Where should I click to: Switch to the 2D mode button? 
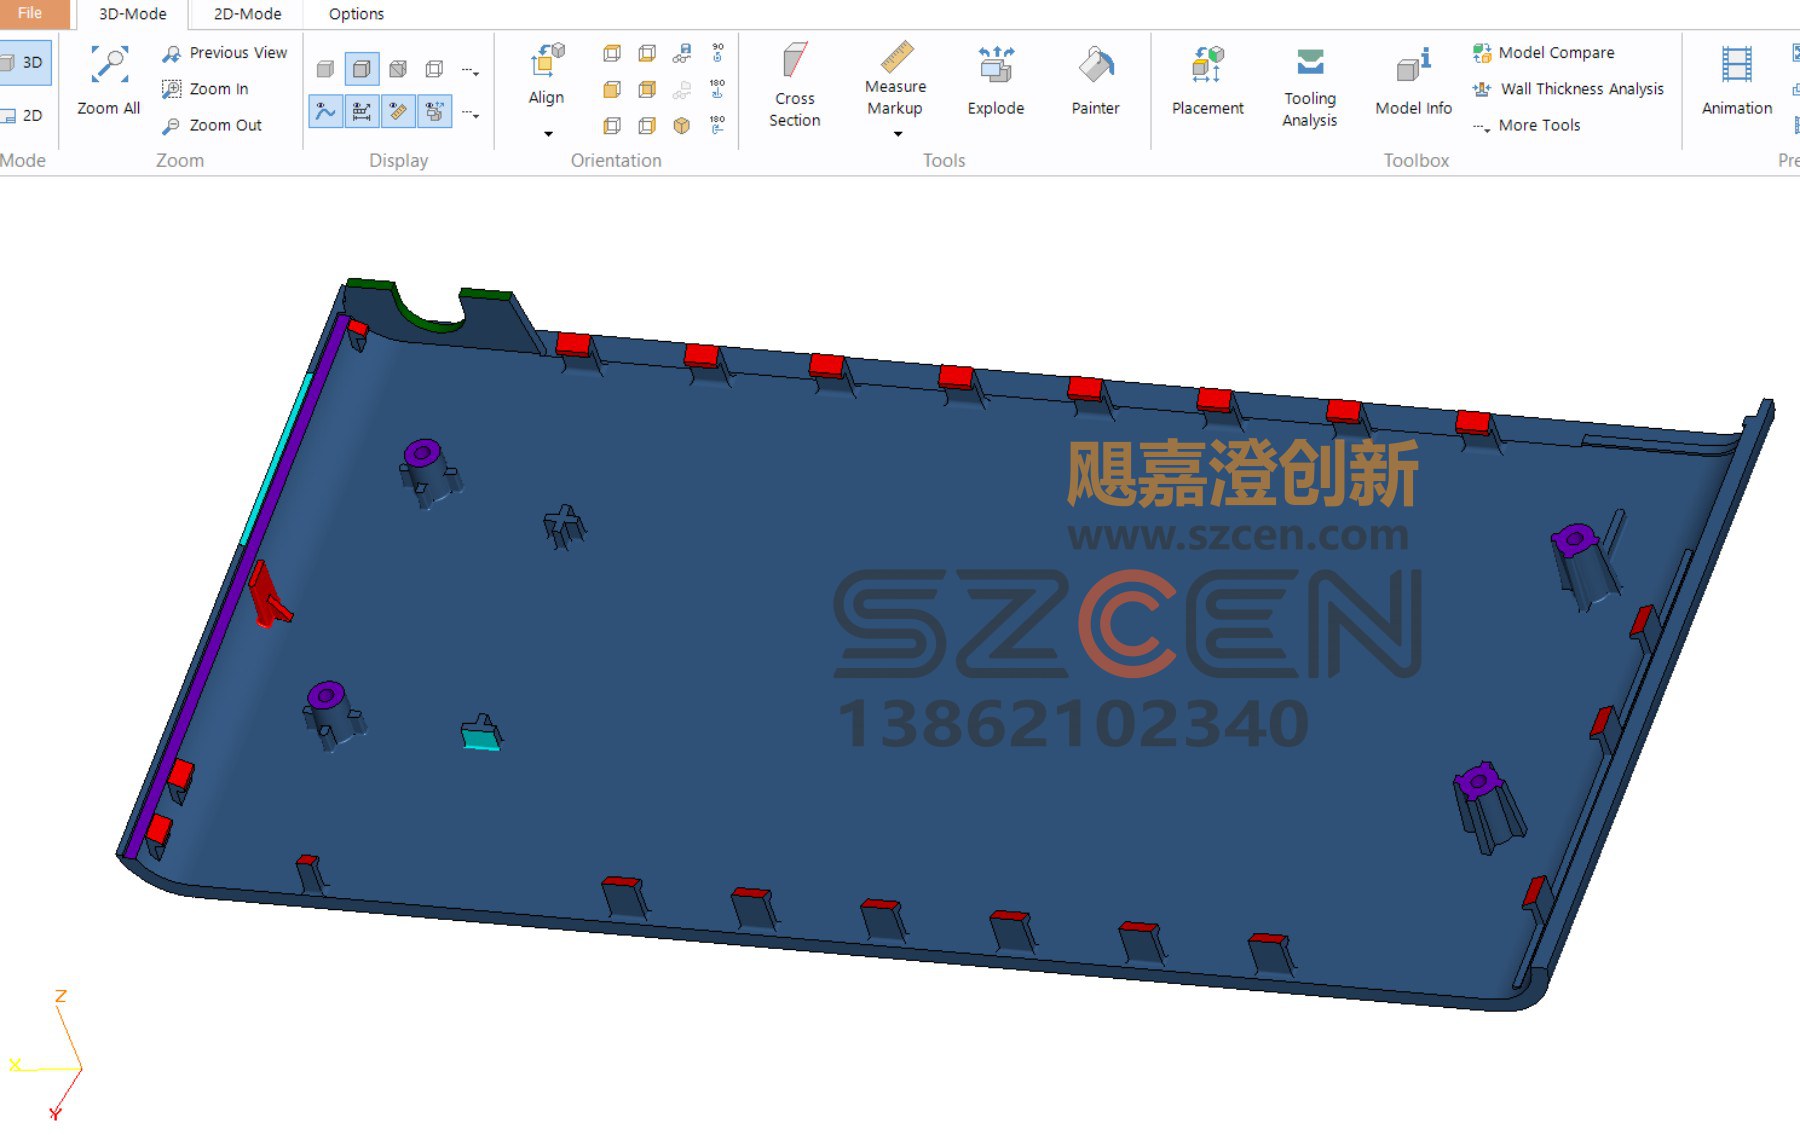pyautogui.click(x=23, y=115)
